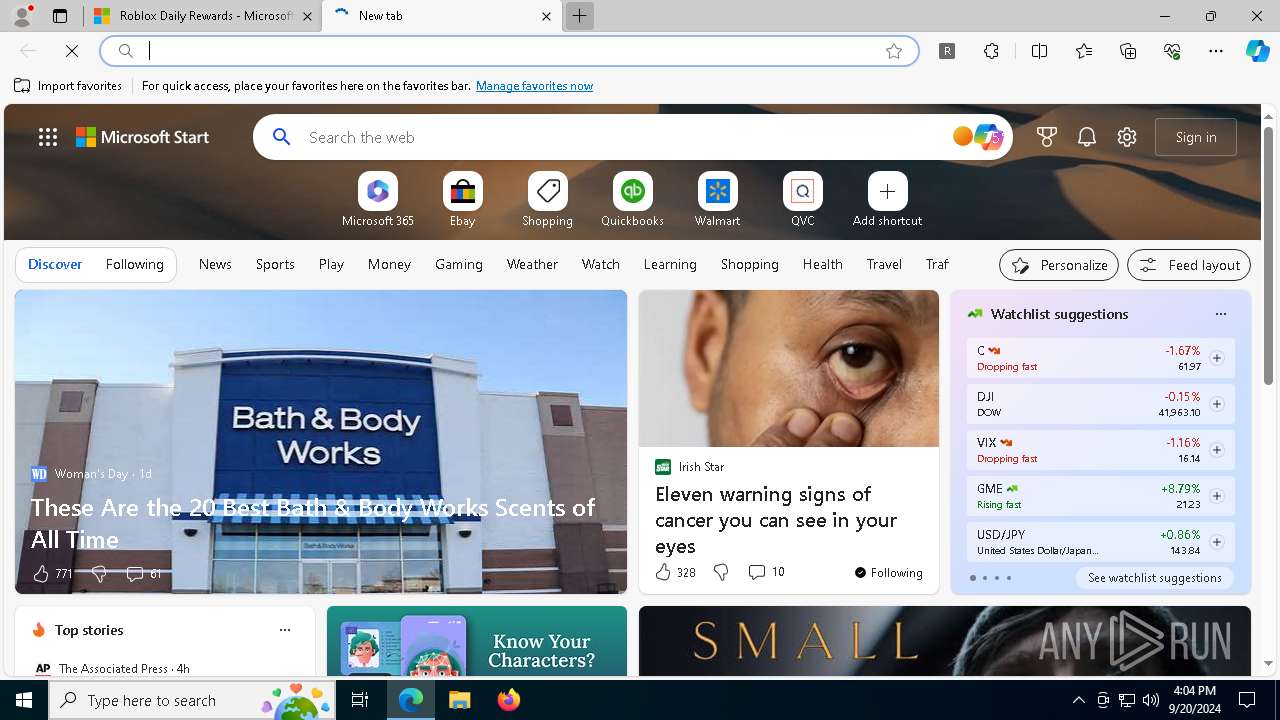
Task: Open Task View on the taskbar
Action: (x=360, y=700)
